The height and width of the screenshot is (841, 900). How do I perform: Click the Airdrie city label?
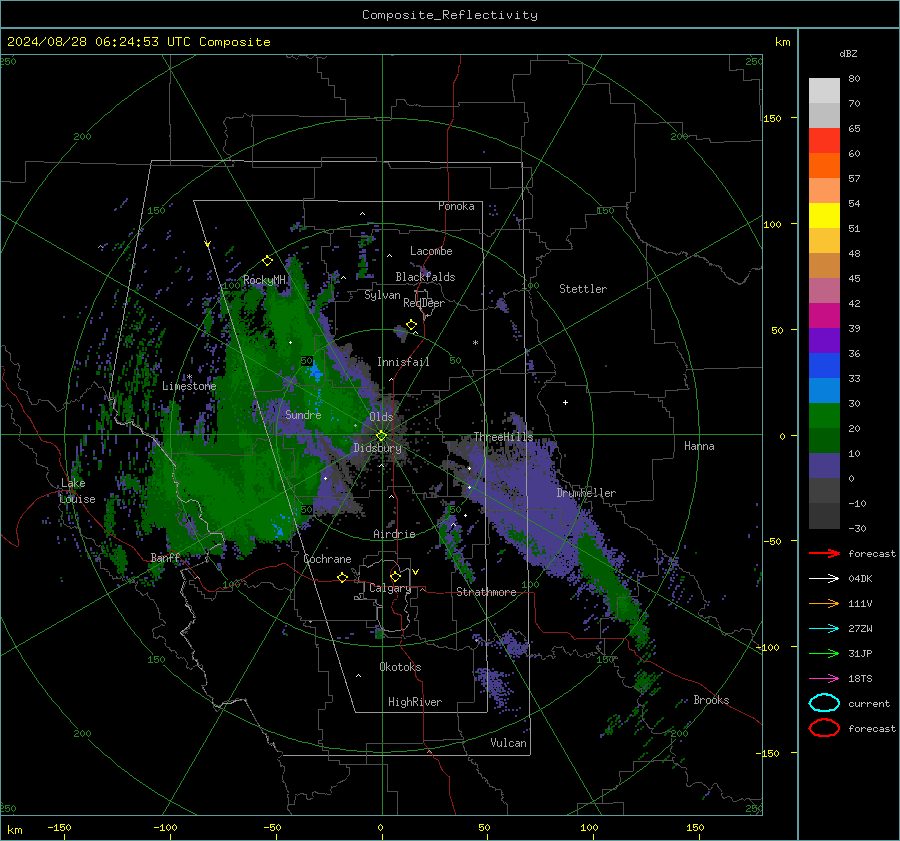pos(394,534)
